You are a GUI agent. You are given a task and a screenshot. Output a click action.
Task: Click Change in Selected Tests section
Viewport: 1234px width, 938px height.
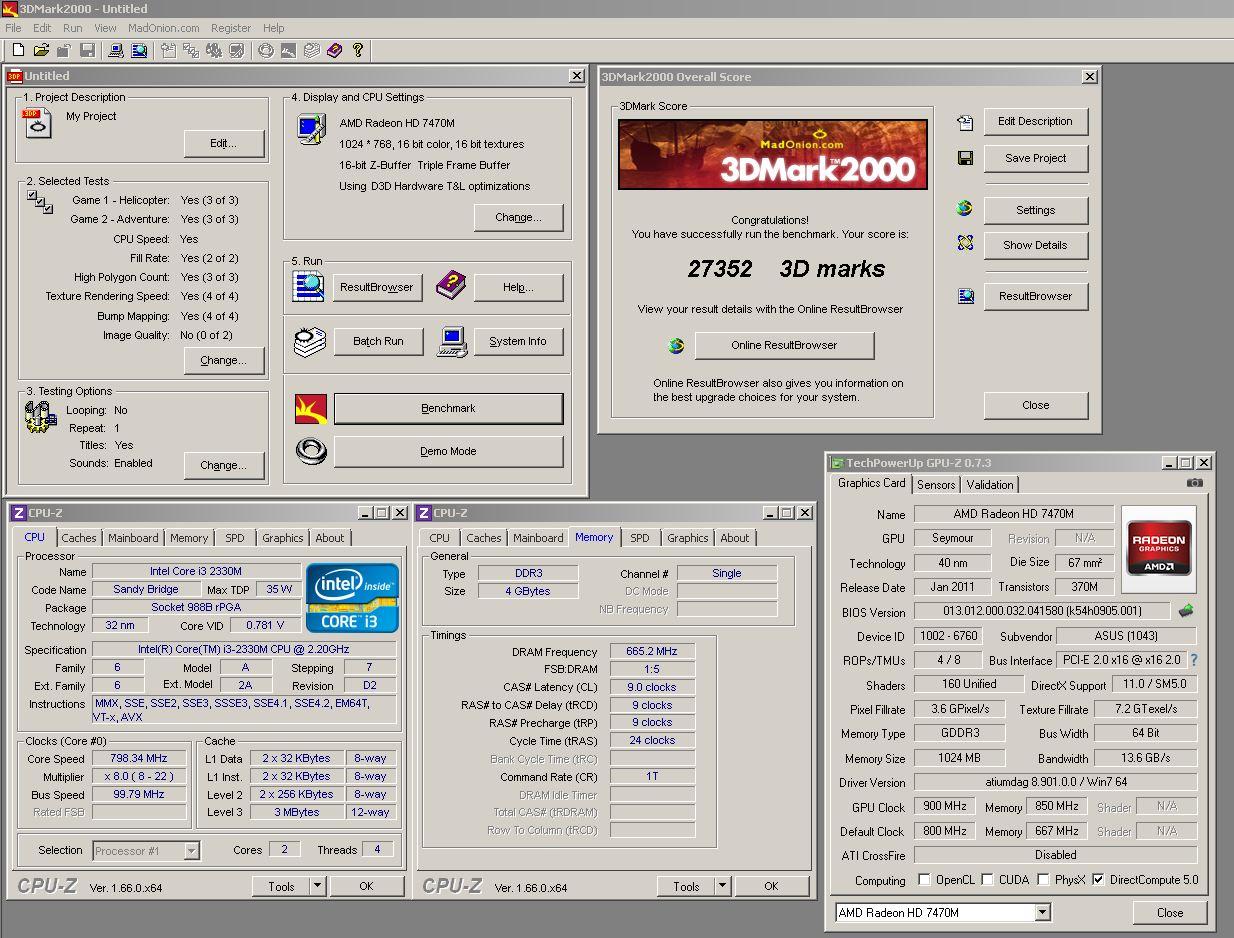(x=224, y=360)
